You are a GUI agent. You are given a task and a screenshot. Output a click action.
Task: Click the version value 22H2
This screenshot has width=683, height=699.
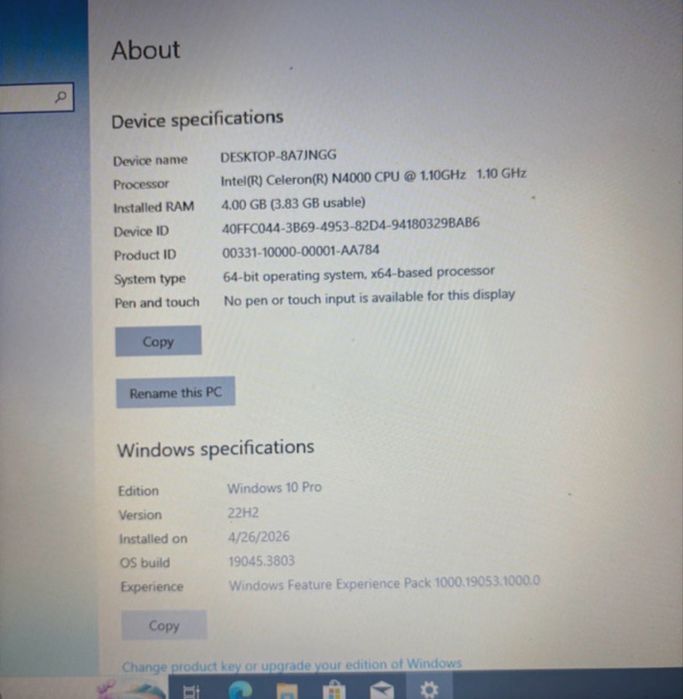coord(243,513)
